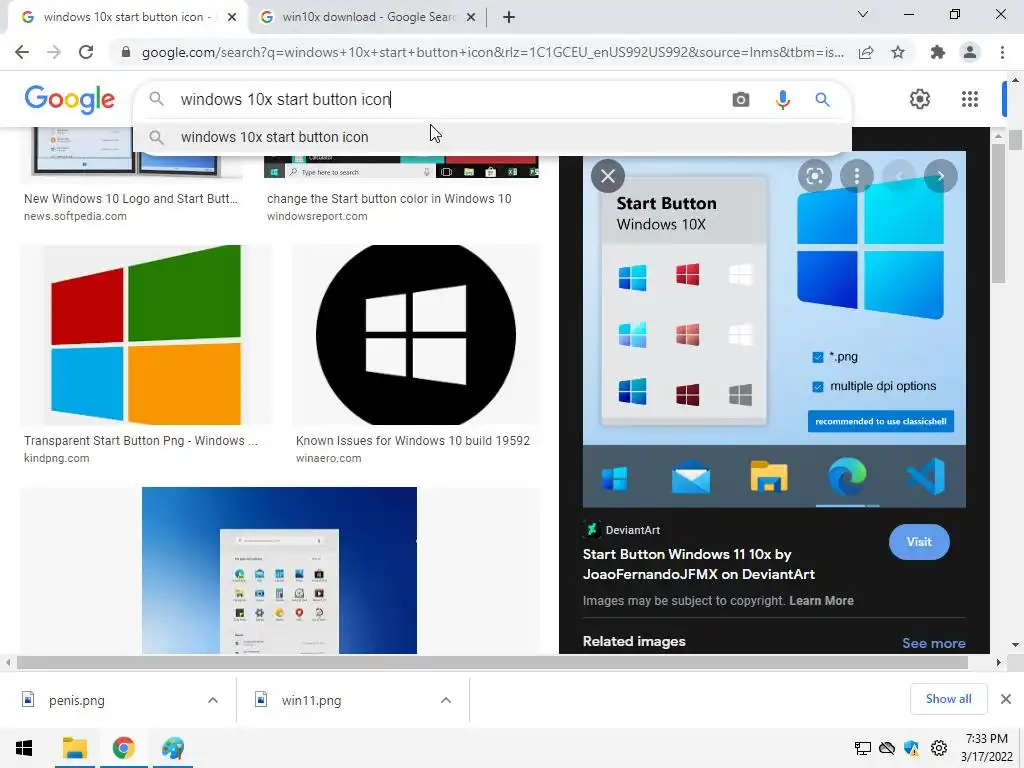This screenshot has width=1024, height=768.
Task: Open the downloaded penis.png file
Action: click(x=76, y=700)
